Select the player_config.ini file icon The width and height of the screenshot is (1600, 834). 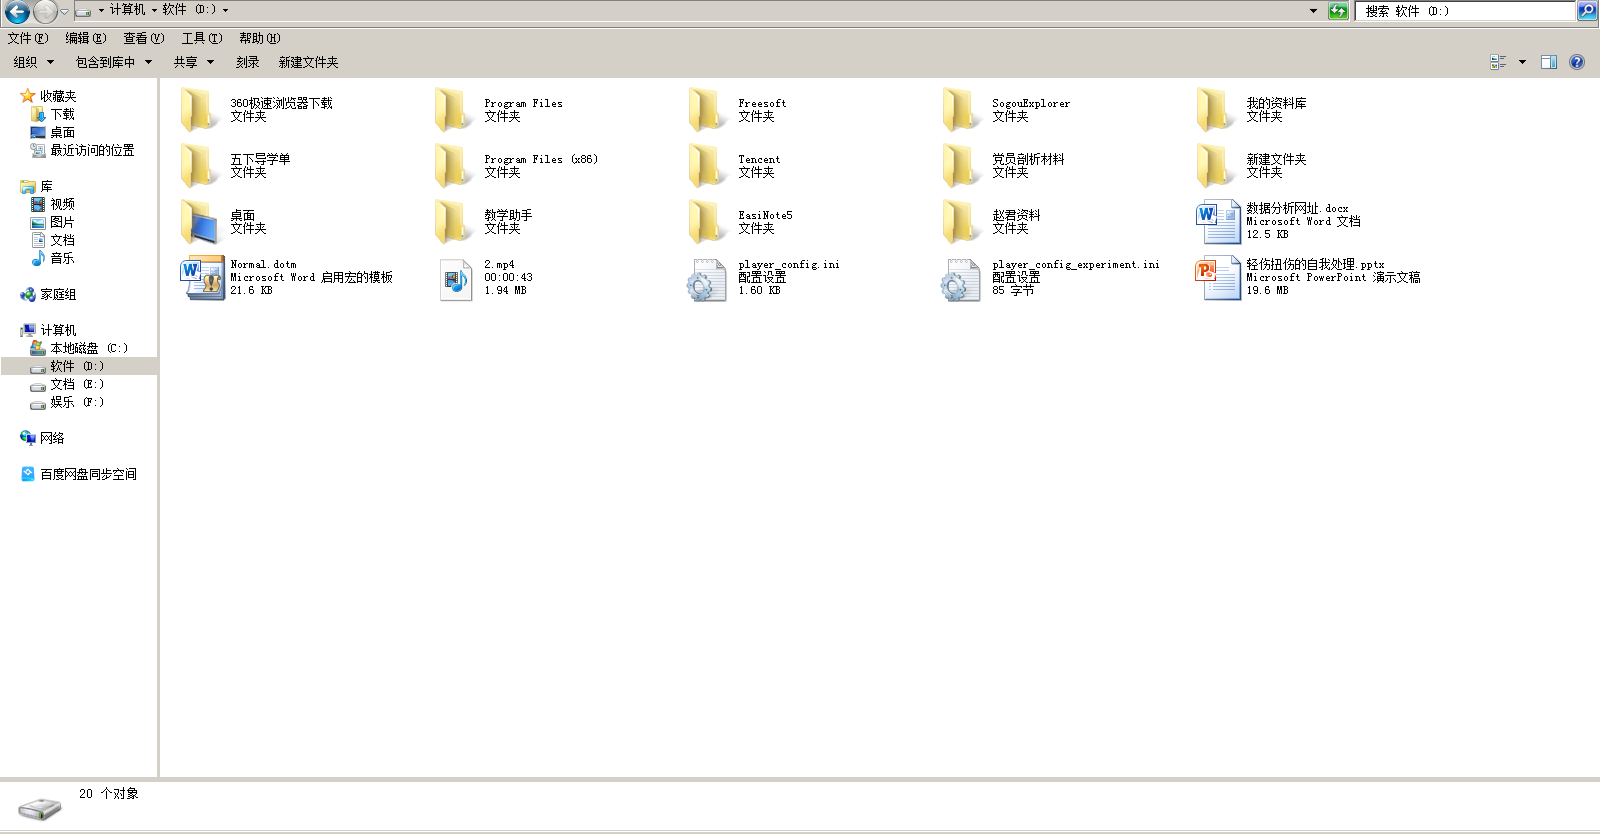707,279
